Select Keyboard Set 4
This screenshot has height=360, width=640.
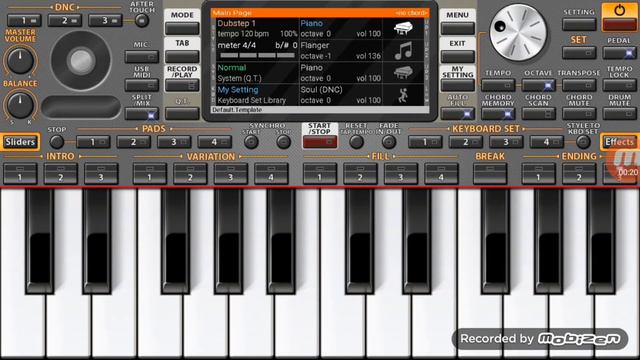click(x=547, y=142)
